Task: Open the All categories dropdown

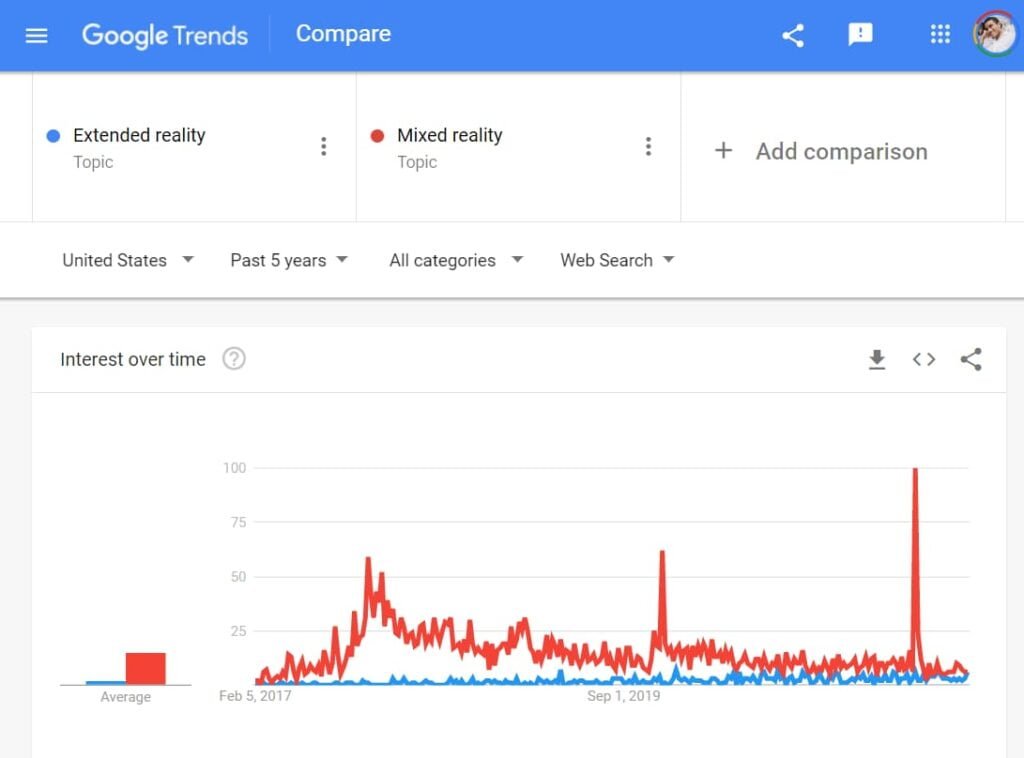Action: 456,260
